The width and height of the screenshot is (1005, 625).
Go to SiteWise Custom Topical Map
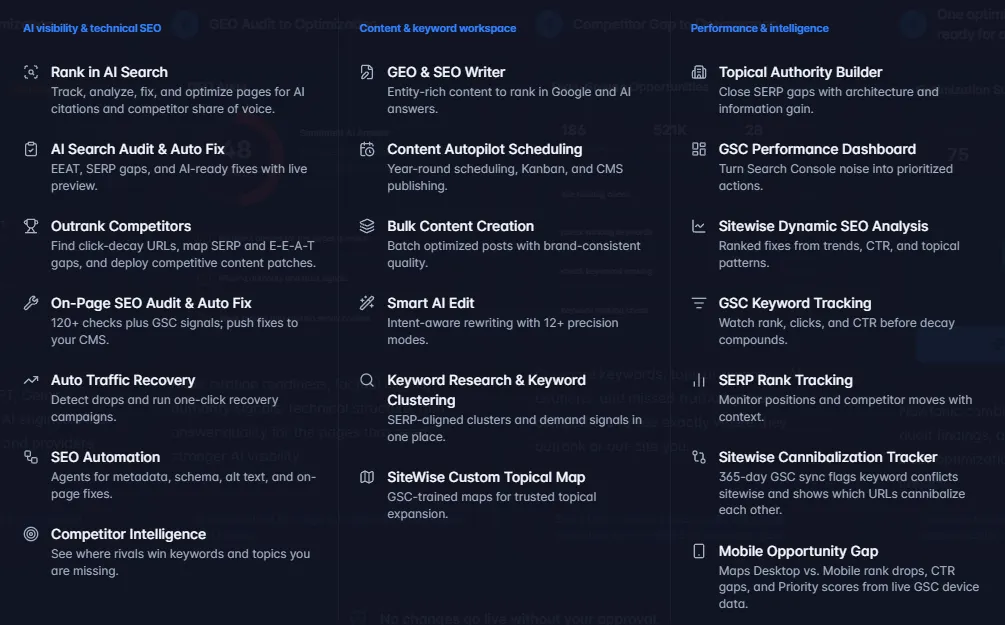click(486, 477)
